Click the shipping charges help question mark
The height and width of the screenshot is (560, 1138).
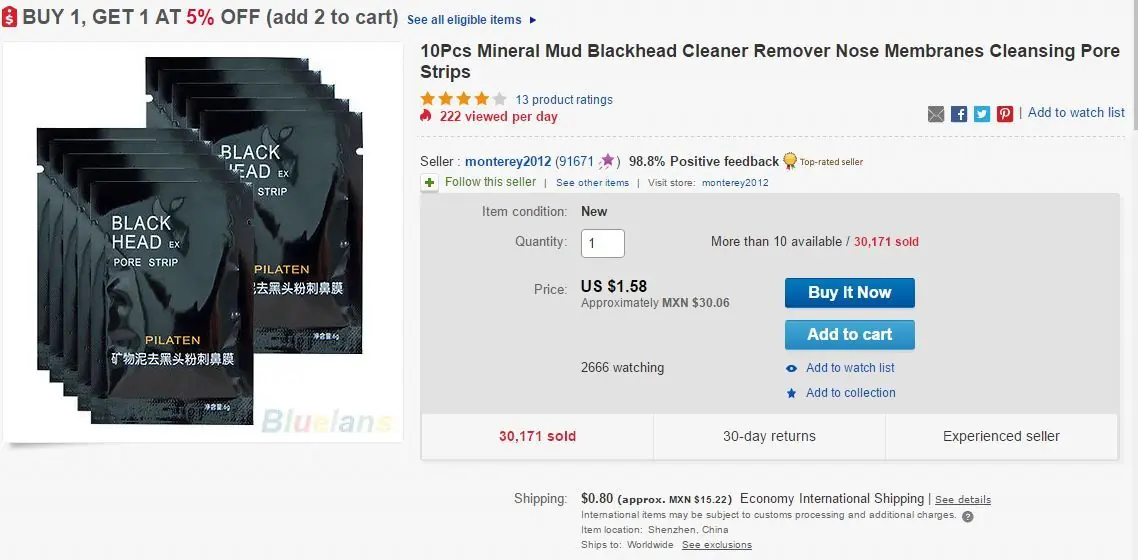(967, 516)
